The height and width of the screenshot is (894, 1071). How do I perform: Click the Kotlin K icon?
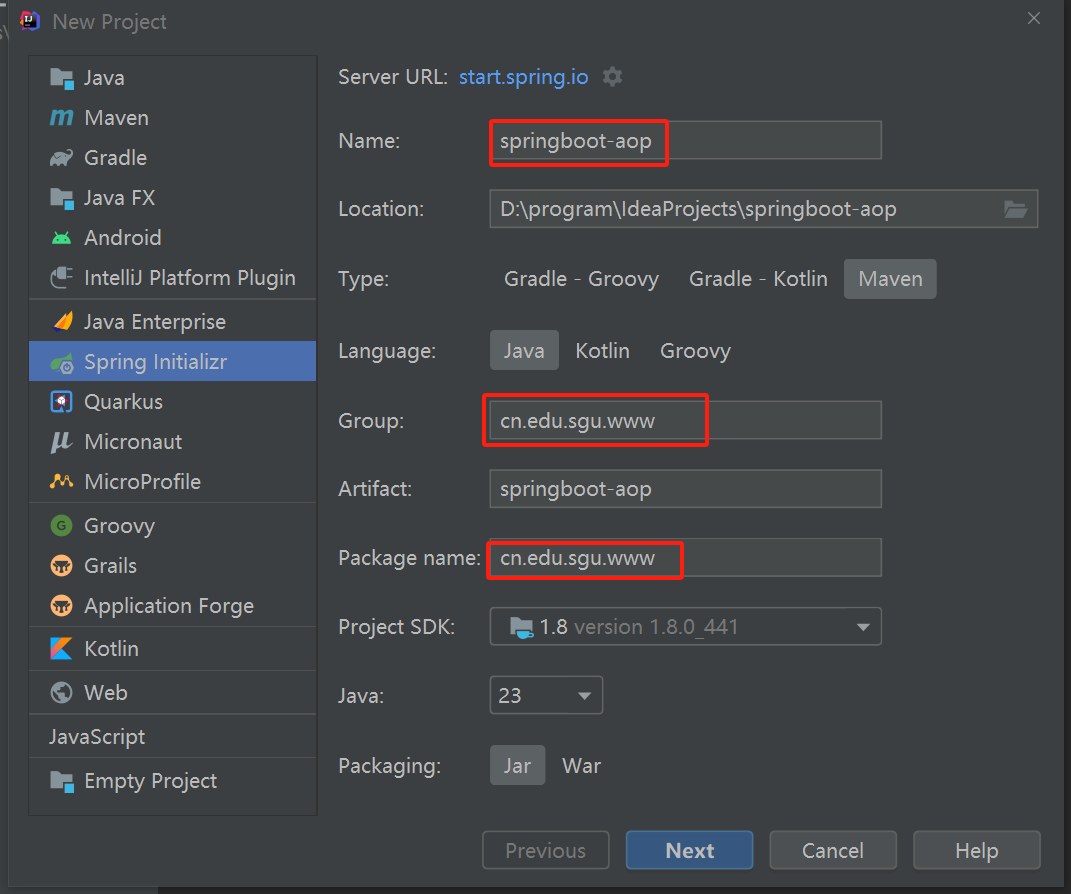click(x=61, y=649)
